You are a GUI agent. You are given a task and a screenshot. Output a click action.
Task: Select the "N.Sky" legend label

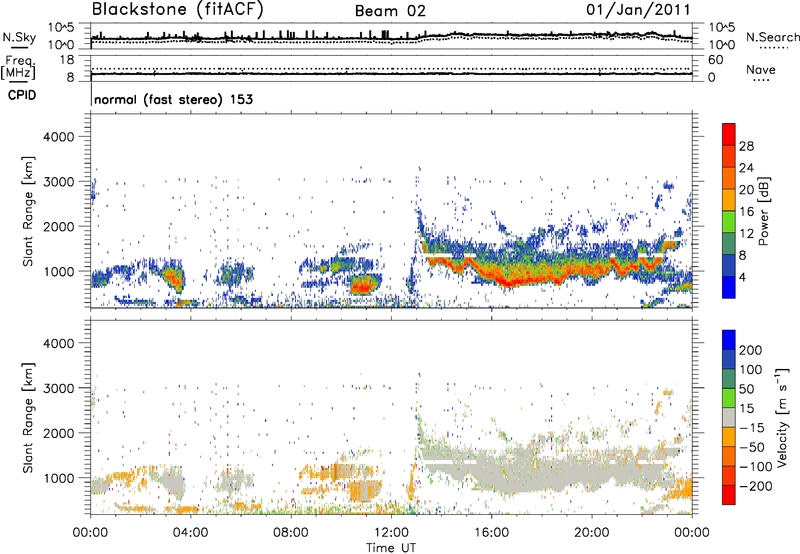[19, 37]
